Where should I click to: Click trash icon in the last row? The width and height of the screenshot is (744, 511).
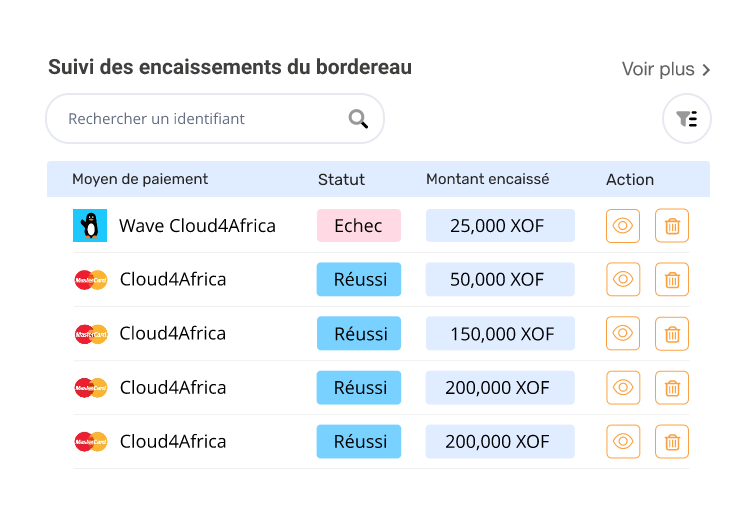pyautogui.click(x=672, y=441)
